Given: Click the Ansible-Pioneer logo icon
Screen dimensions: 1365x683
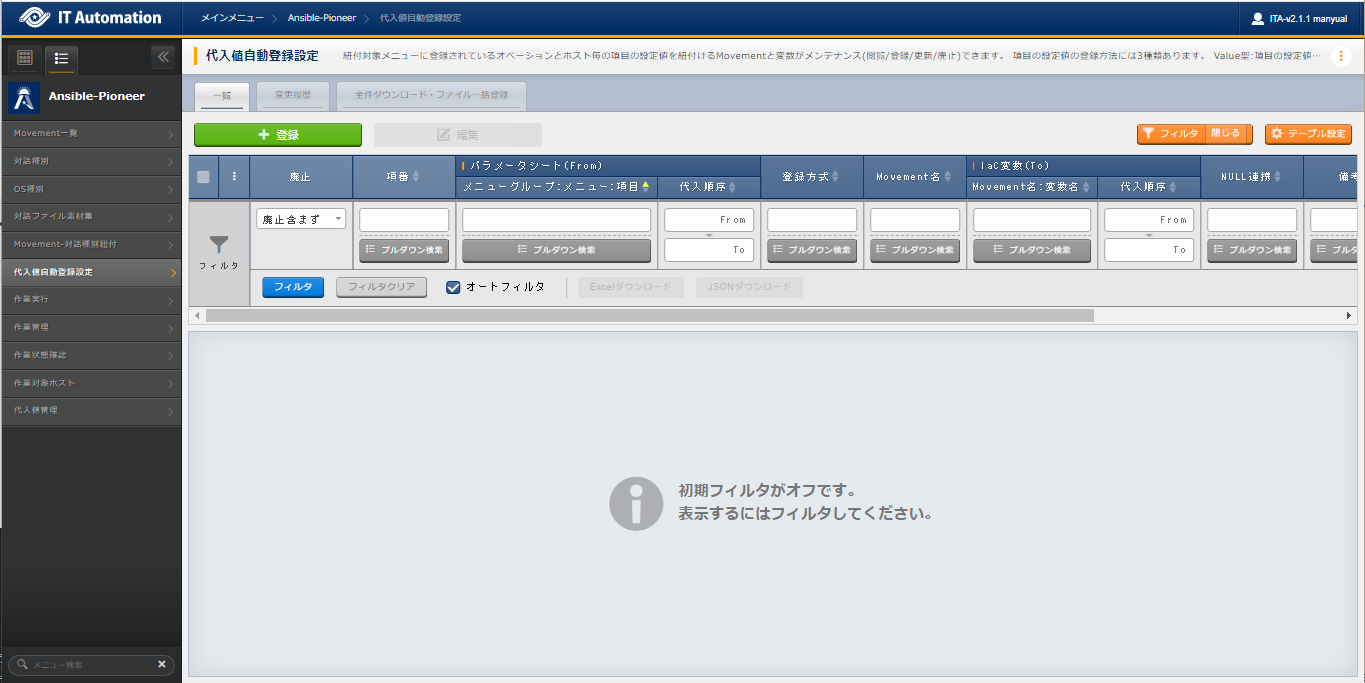Looking at the screenshot, I should 24,97.
